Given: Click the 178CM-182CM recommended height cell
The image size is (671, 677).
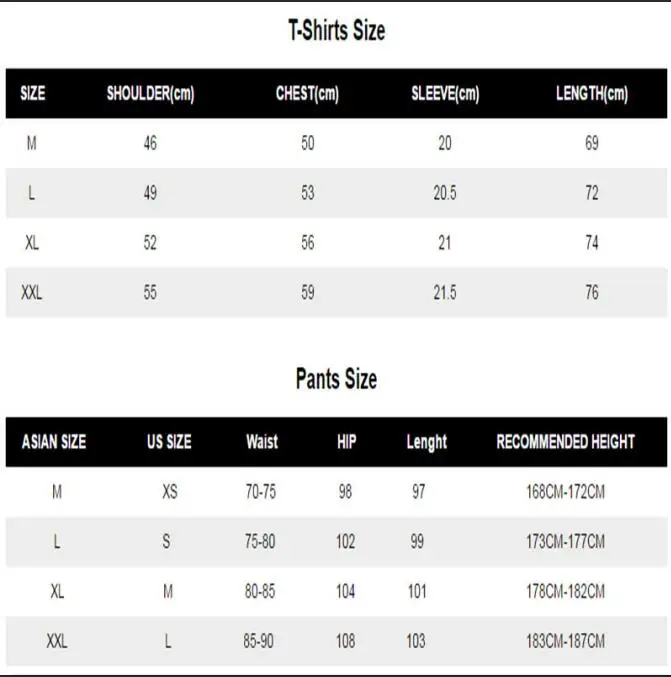Looking at the screenshot, I should tap(566, 591).
